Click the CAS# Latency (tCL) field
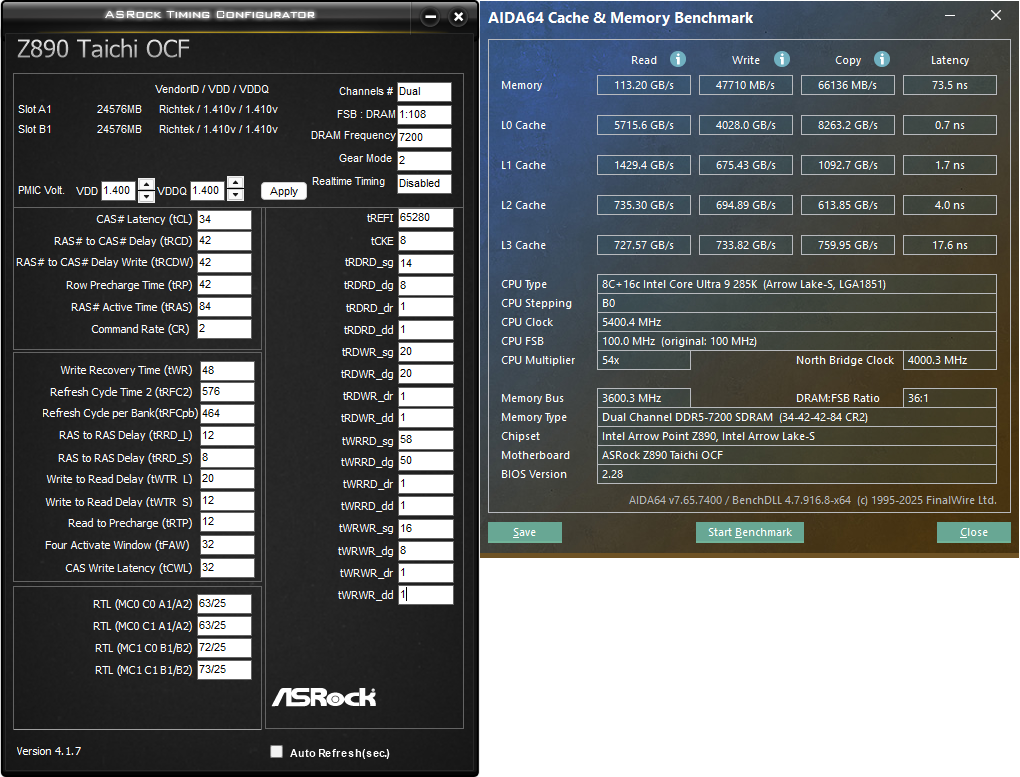This screenshot has width=1020, height=777. click(224, 219)
